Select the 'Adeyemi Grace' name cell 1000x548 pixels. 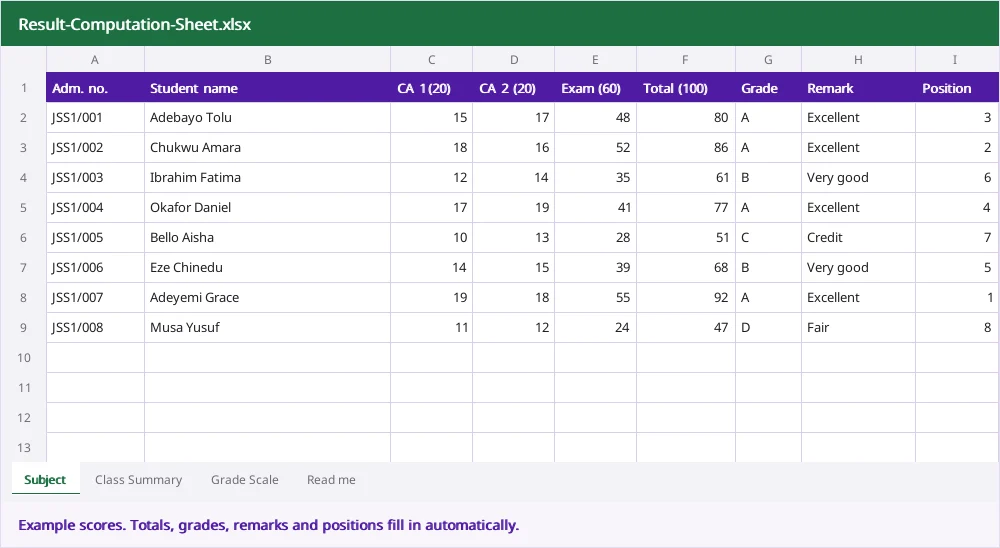click(x=267, y=297)
